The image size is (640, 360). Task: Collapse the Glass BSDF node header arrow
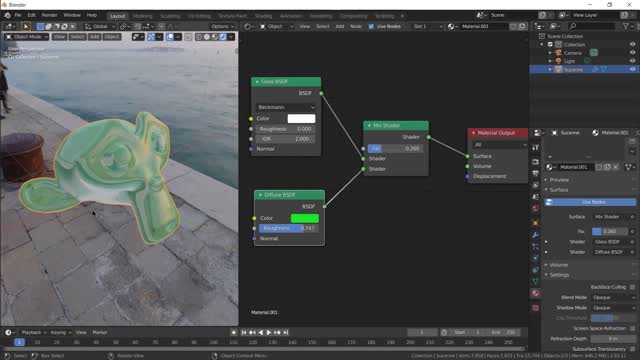[257, 82]
